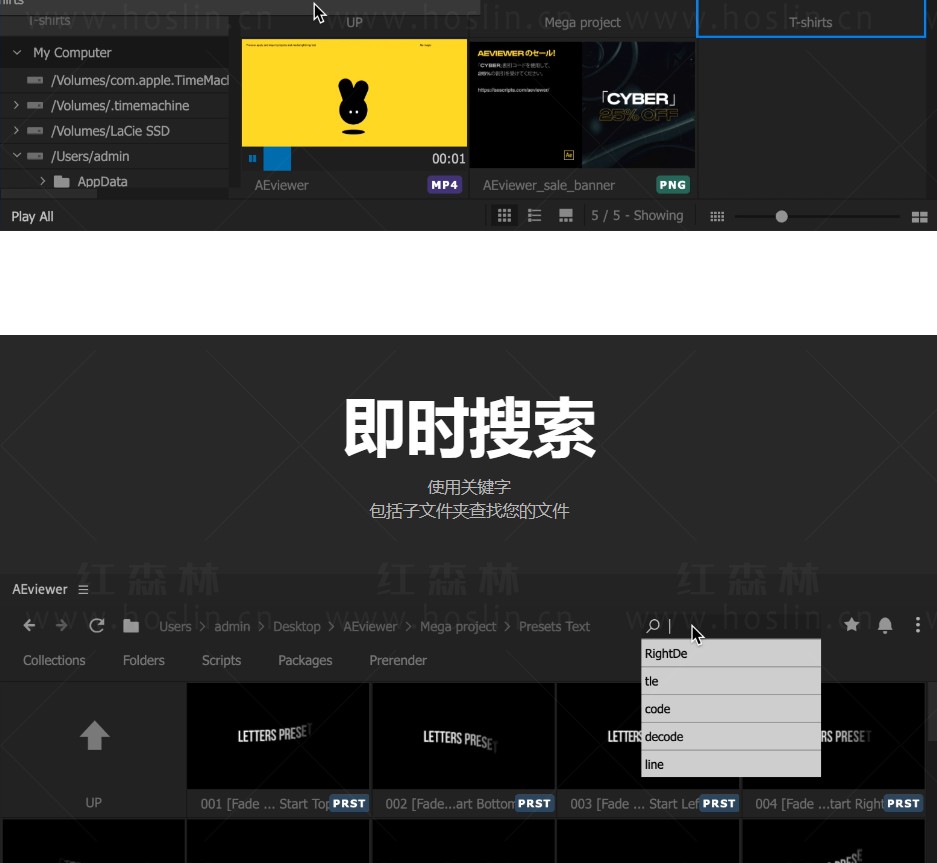Open favorites with the star icon

tap(852, 625)
